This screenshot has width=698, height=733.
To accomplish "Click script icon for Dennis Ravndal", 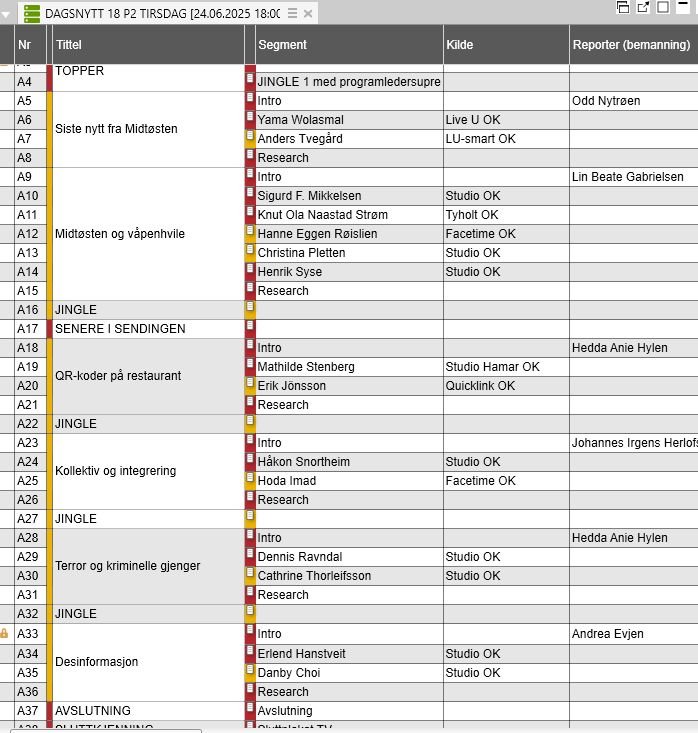I will (x=250, y=553).
